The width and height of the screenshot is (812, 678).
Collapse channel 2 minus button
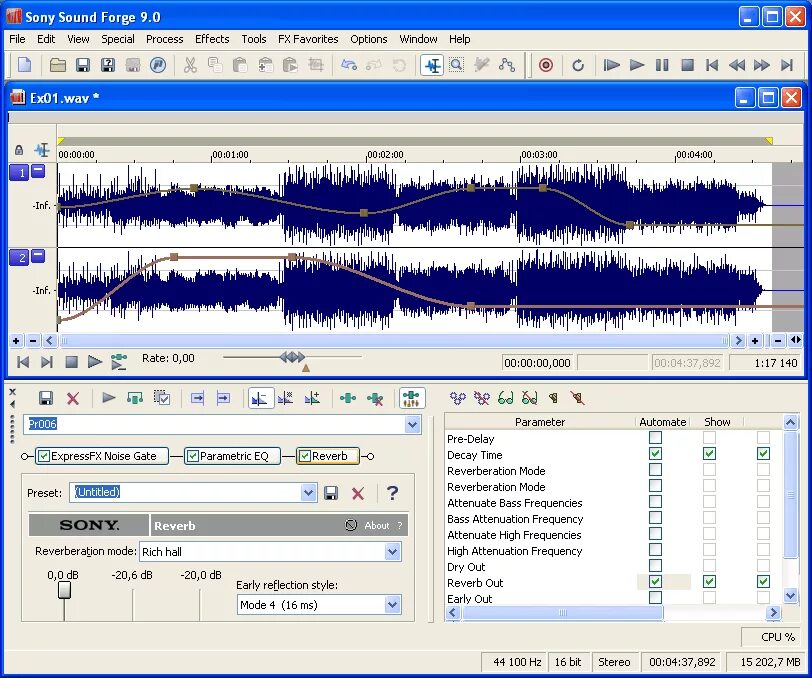point(38,256)
